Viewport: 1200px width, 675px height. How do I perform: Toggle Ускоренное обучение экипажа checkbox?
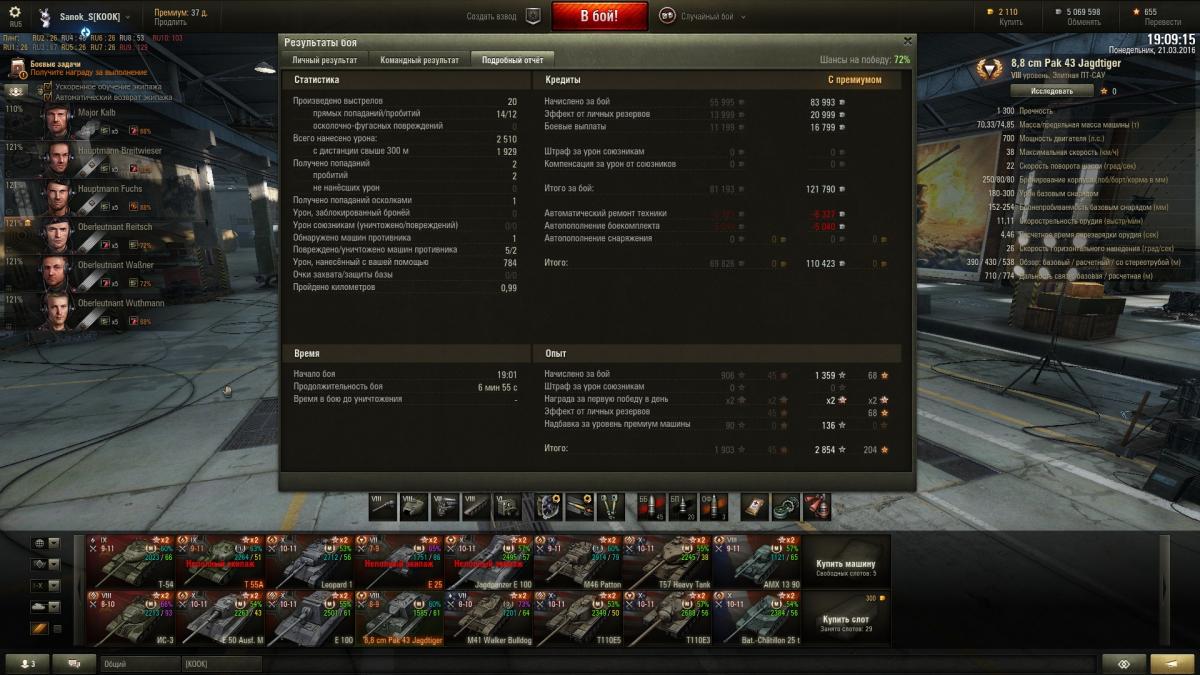click(47, 88)
